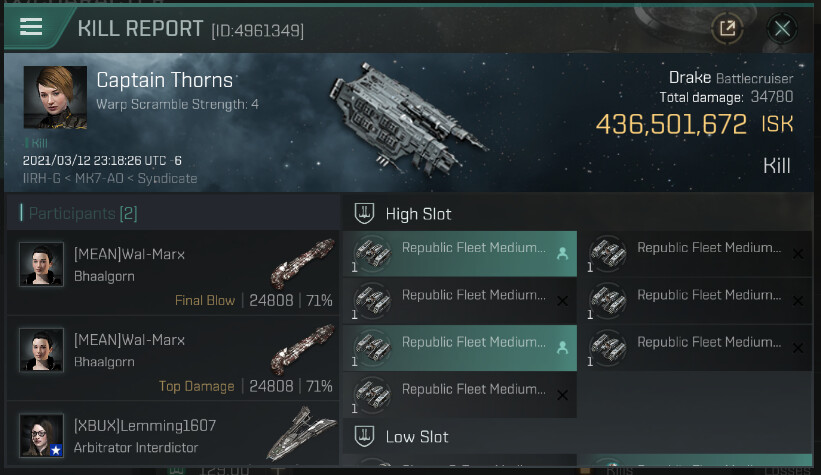This screenshot has width=821, height=475.
Task: Click the Low Slot section icon
Action: (x=364, y=436)
